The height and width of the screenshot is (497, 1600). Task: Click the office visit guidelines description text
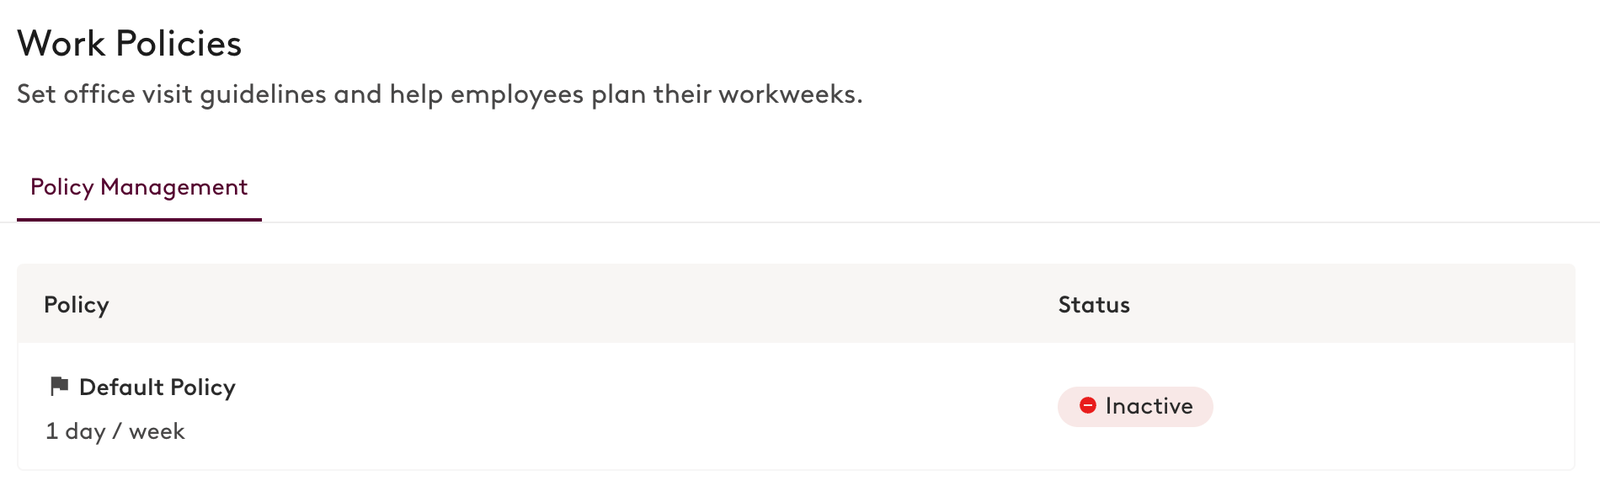[x=440, y=94]
